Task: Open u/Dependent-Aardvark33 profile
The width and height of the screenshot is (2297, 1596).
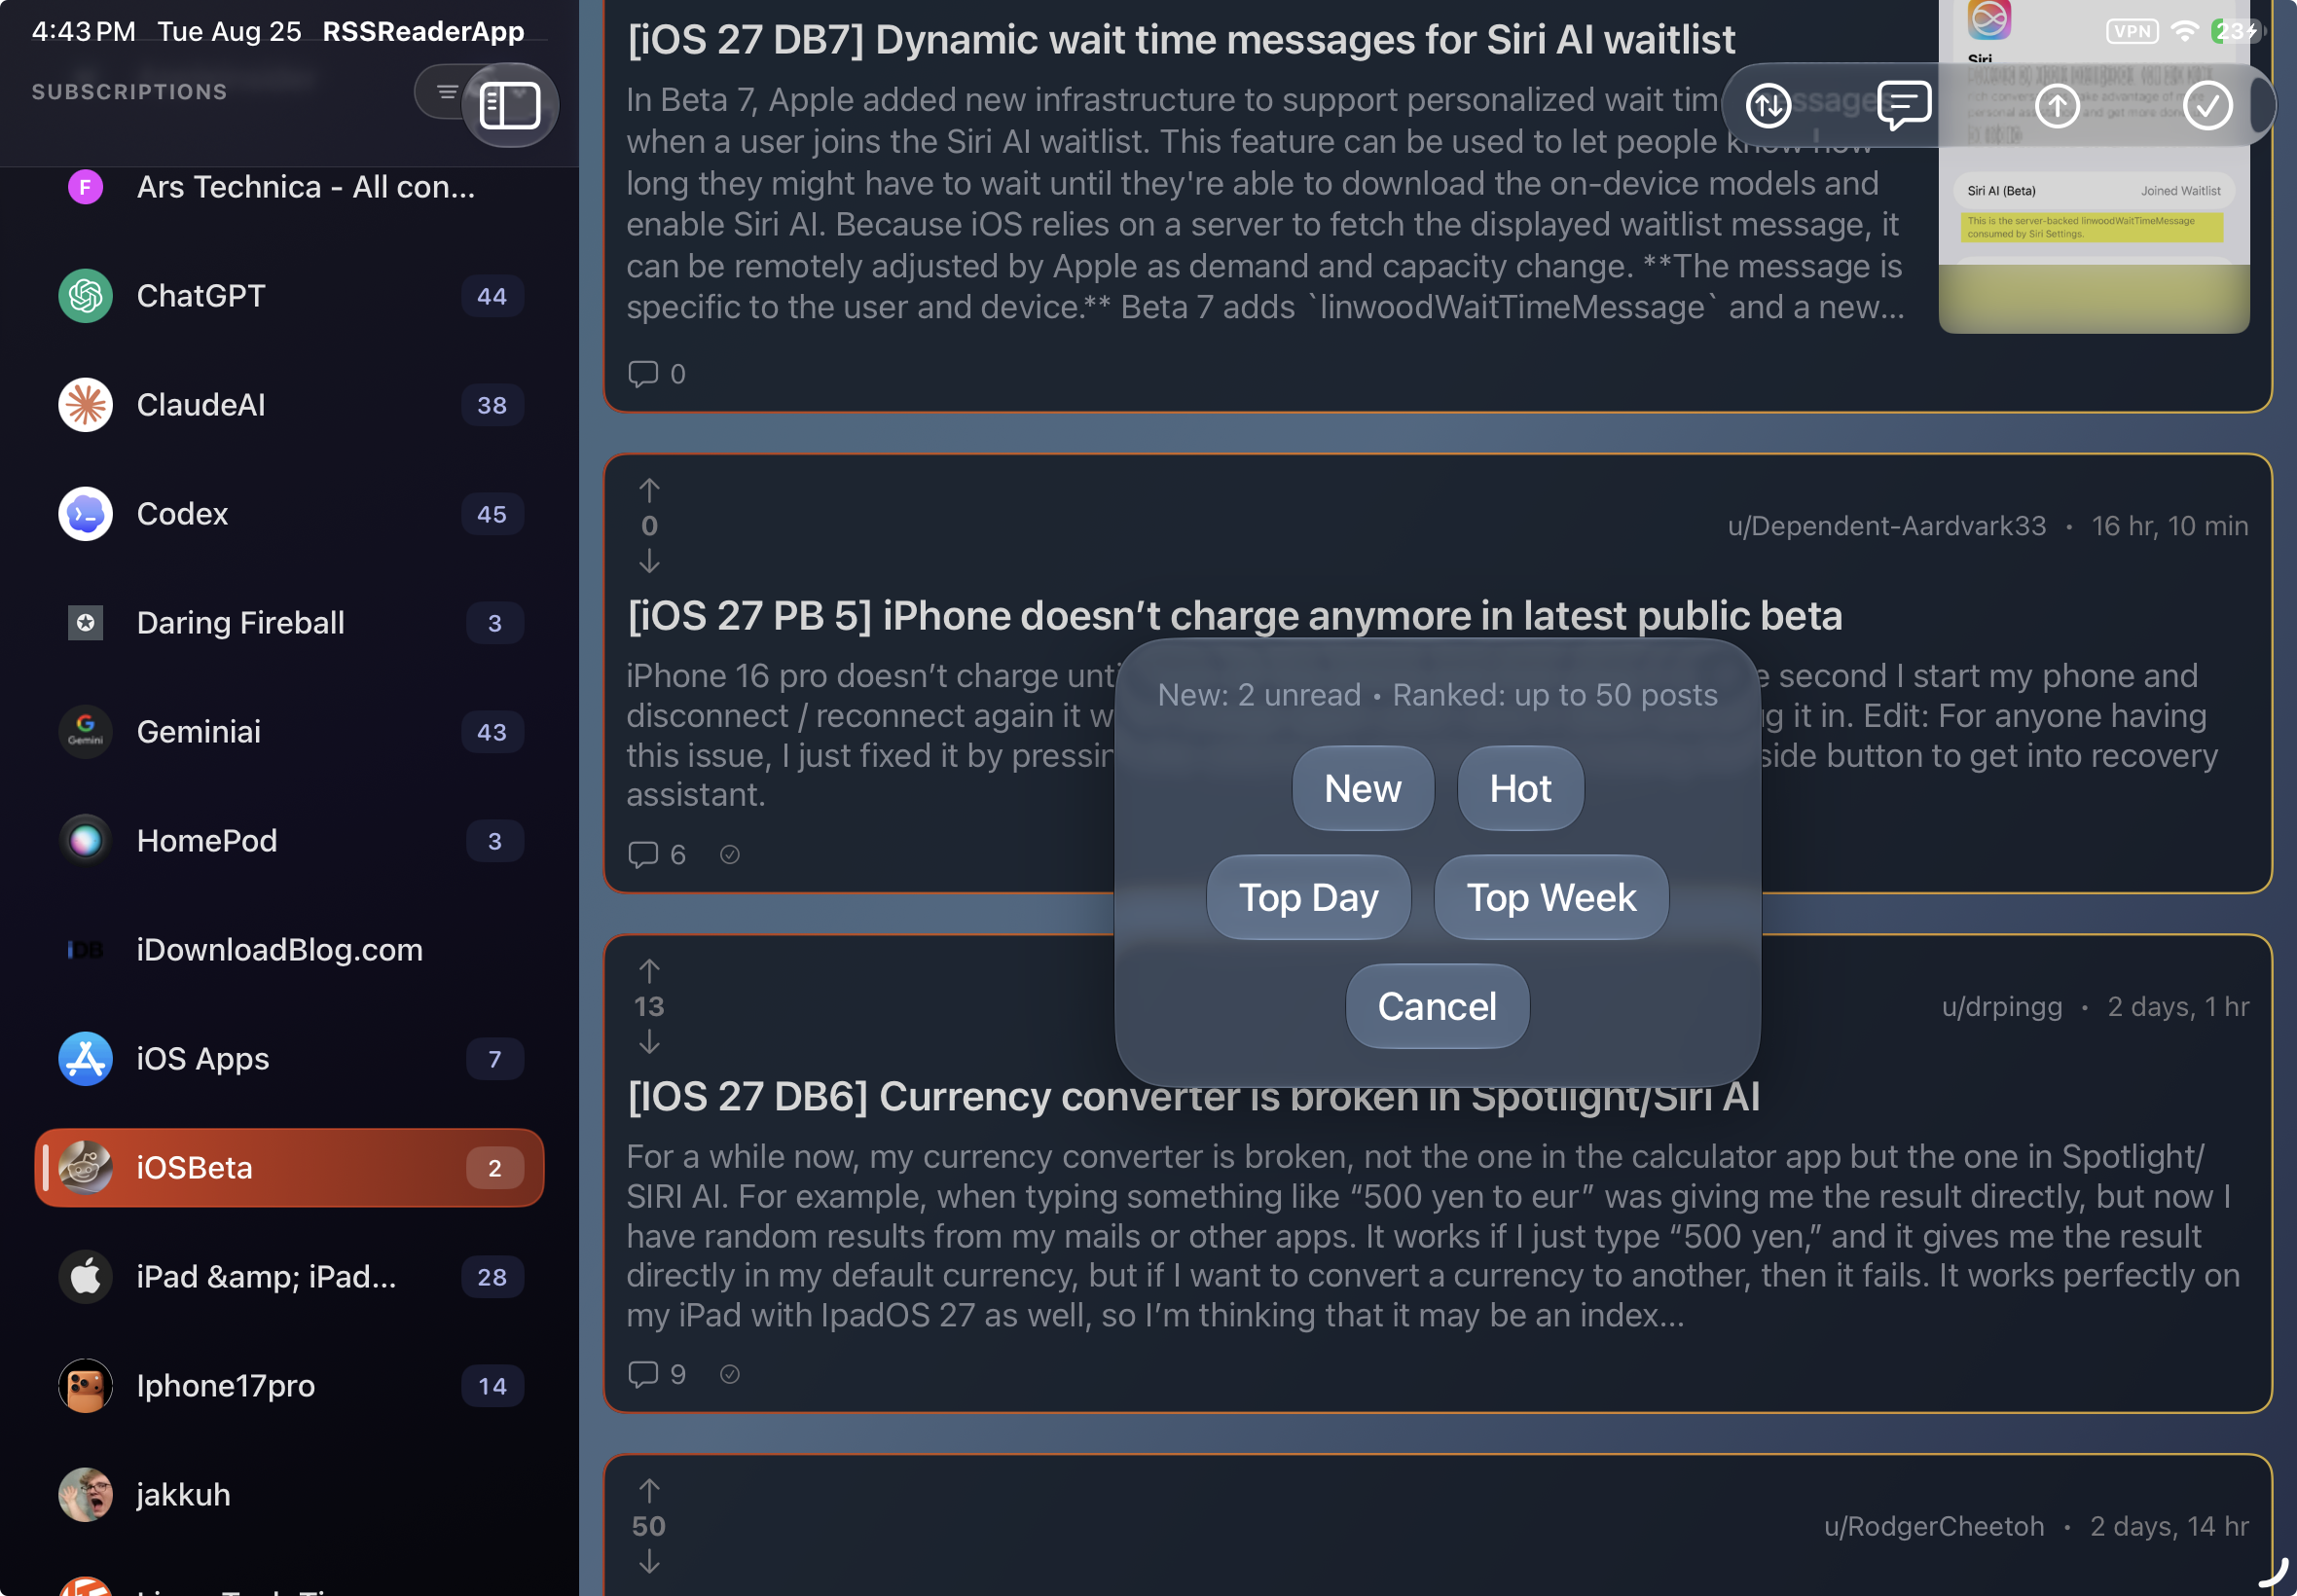Action: (1886, 526)
